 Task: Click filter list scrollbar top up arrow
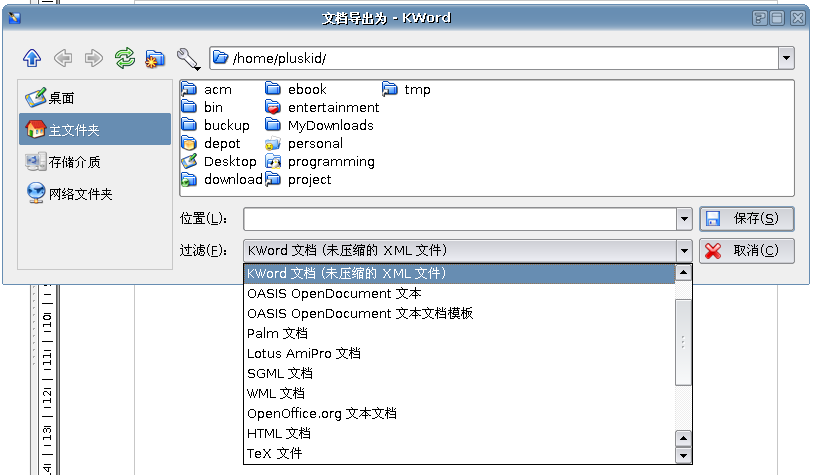coord(683,273)
